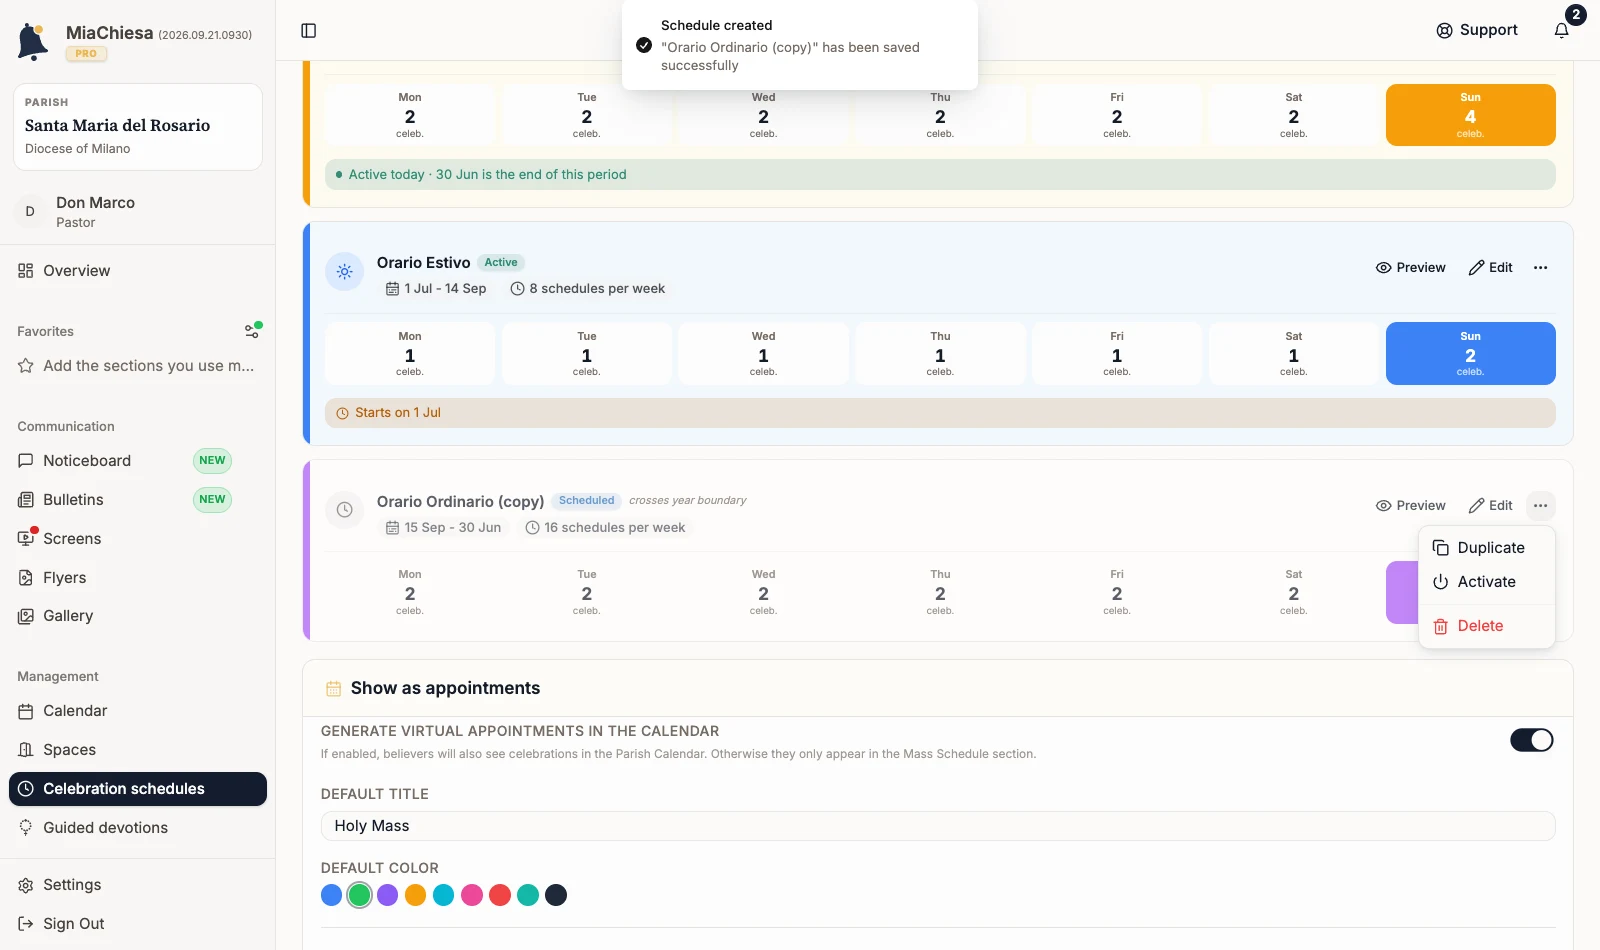Viewport: 1600px width, 950px height.
Task: Preview Orario Ordinario (copy) schedule
Action: (x=1410, y=505)
